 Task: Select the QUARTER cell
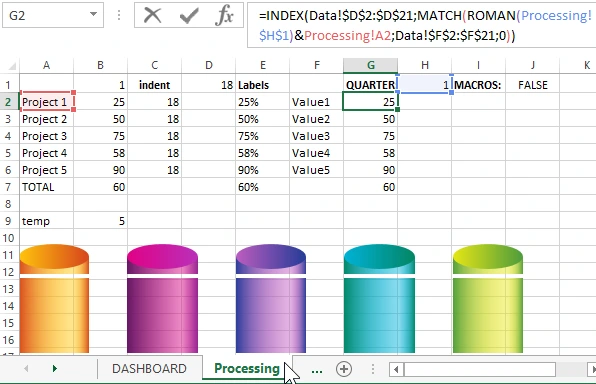(x=371, y=85)
